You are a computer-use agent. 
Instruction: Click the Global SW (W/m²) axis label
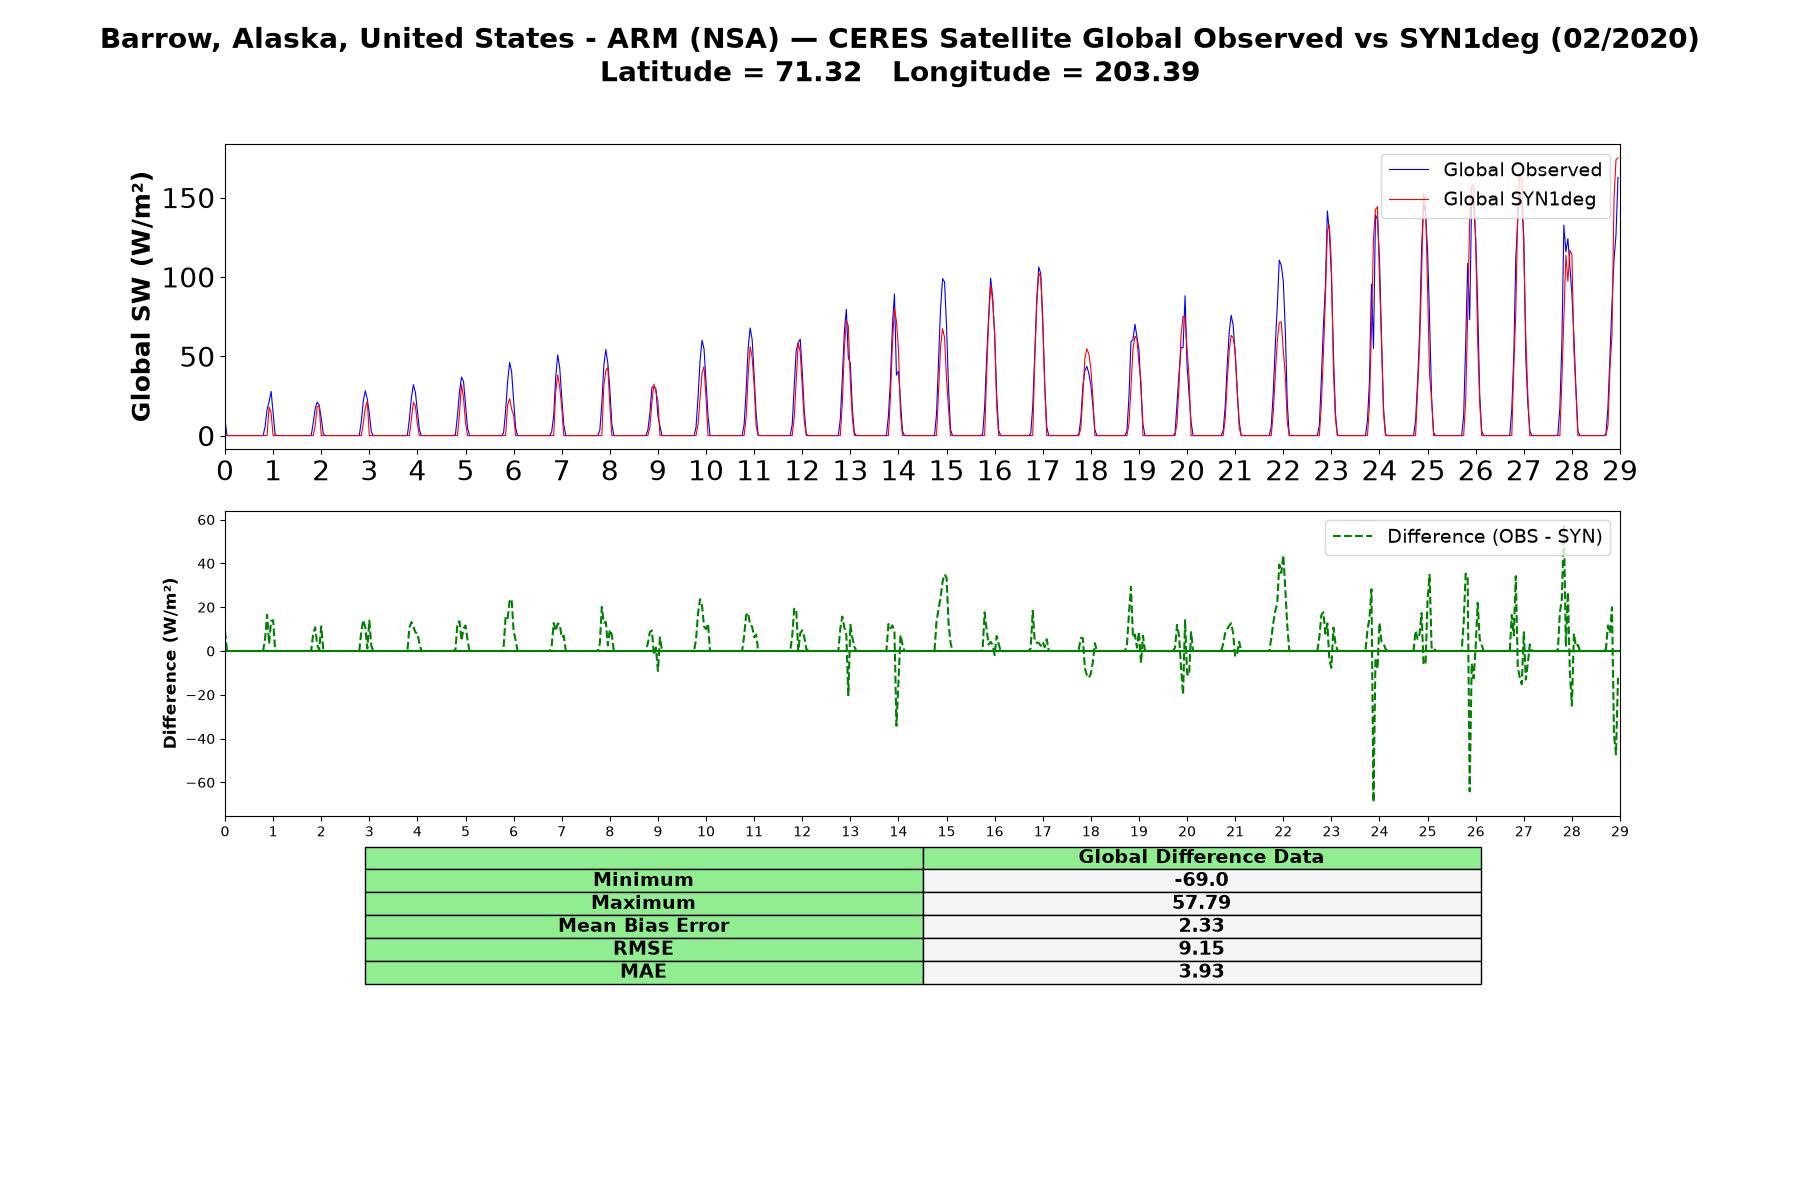click(141, 296)
